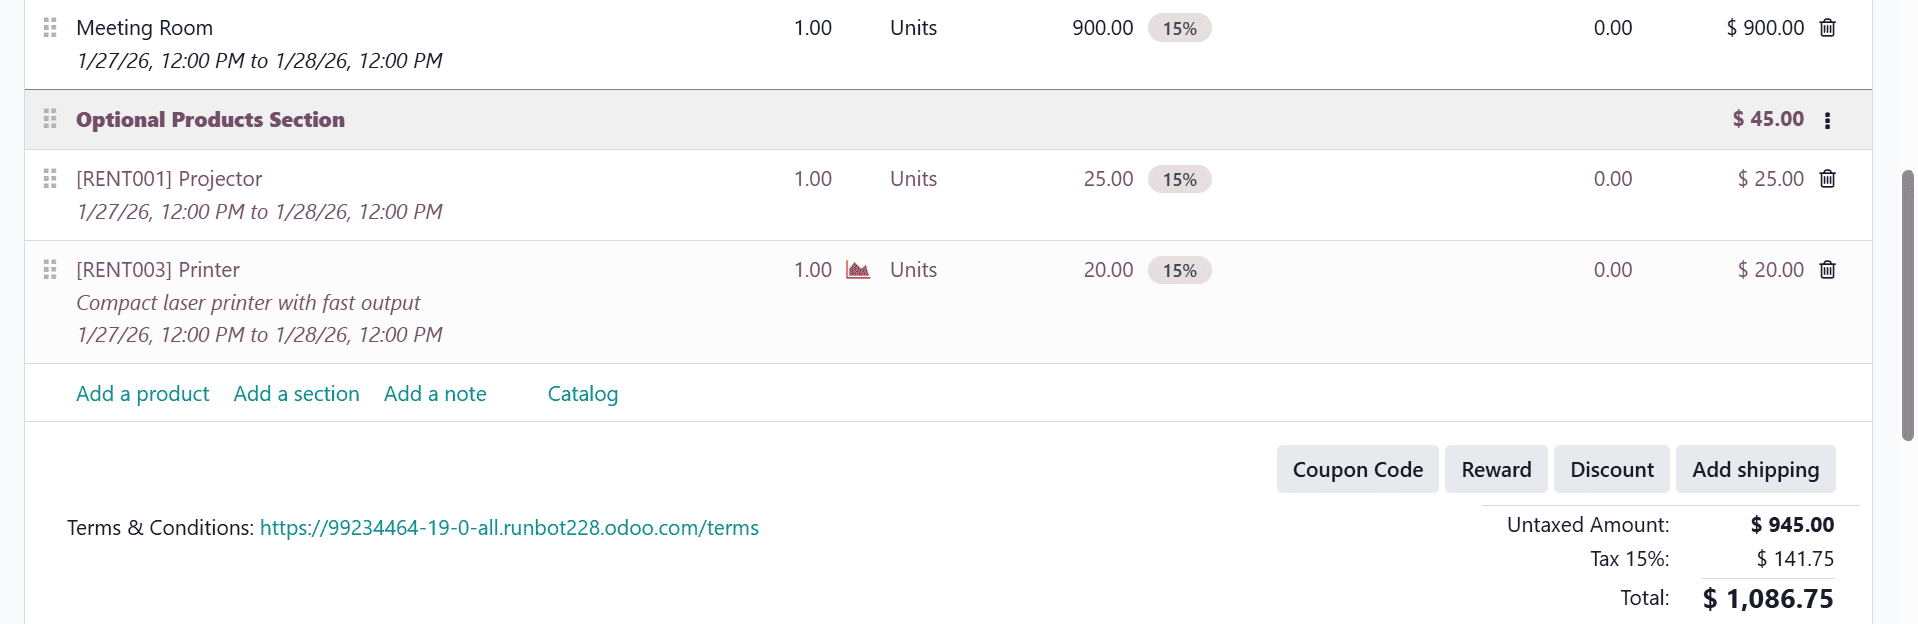Image resolution: width=1918 pixels, height=624 pixels.
Task: Click the trash icon on the Printer line
Action: click(1827, 270)
